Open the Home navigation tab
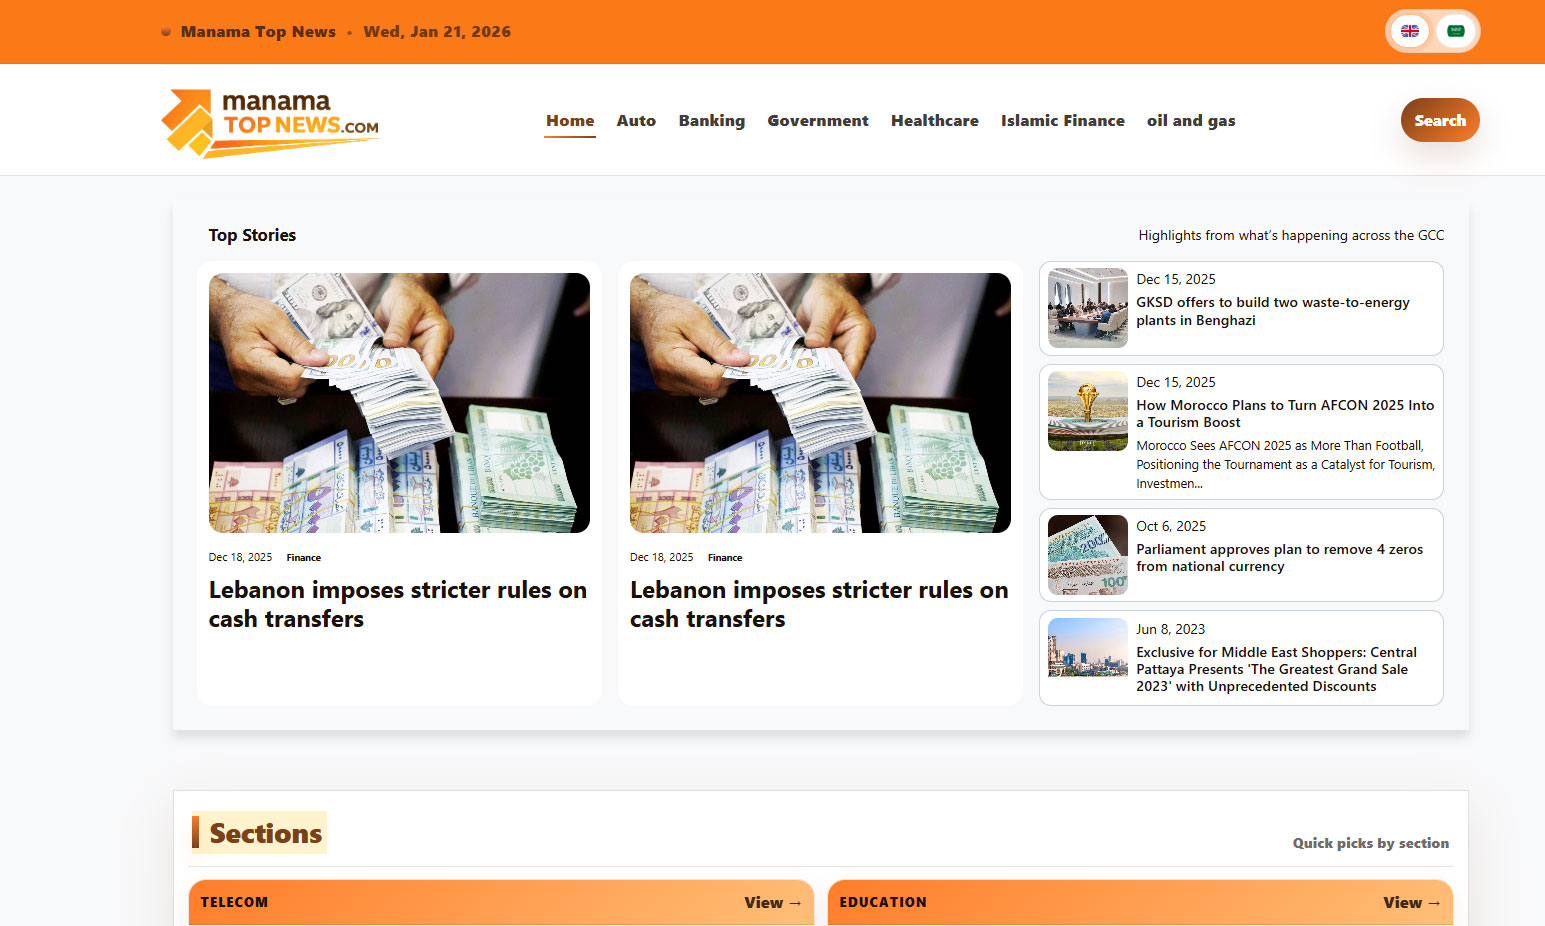This screenshot has width=1545, height=926. (x=570, y=121)
